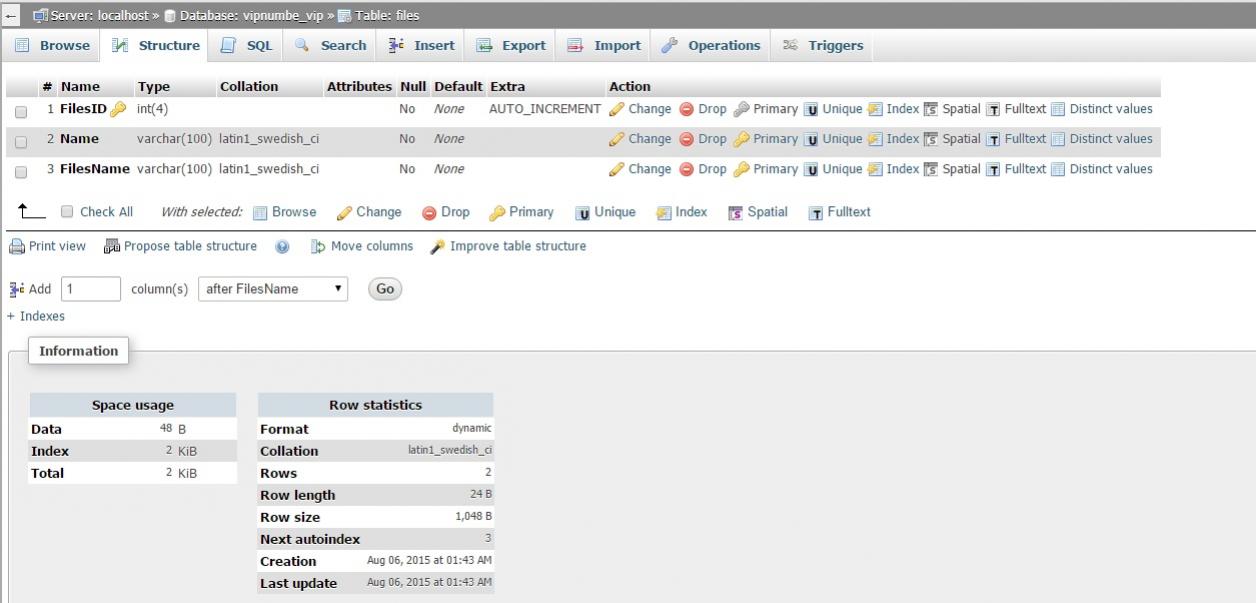Viewport: 1256px width, 603px height.
Task: Click Distinct values icon for FilesID row
Action: [1058, 109]
